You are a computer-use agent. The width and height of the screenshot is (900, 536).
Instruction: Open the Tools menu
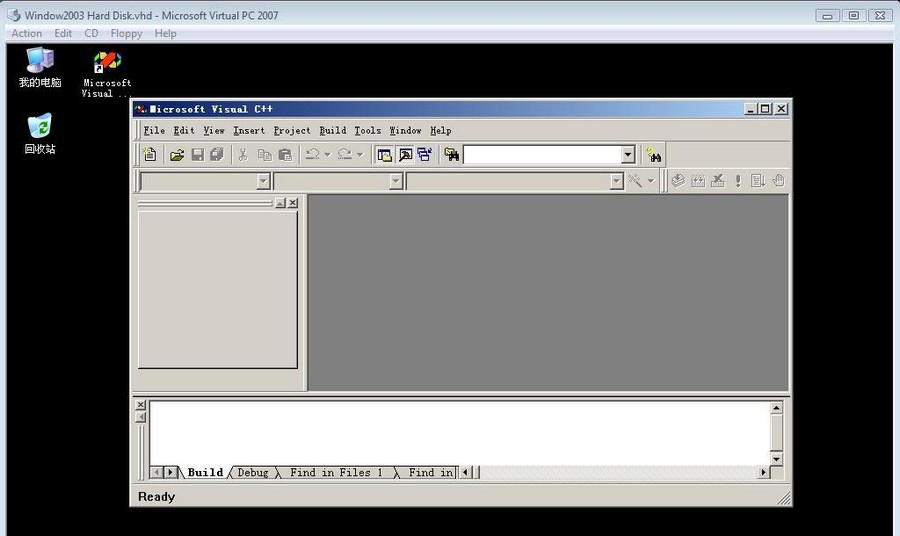click(367, 130)
